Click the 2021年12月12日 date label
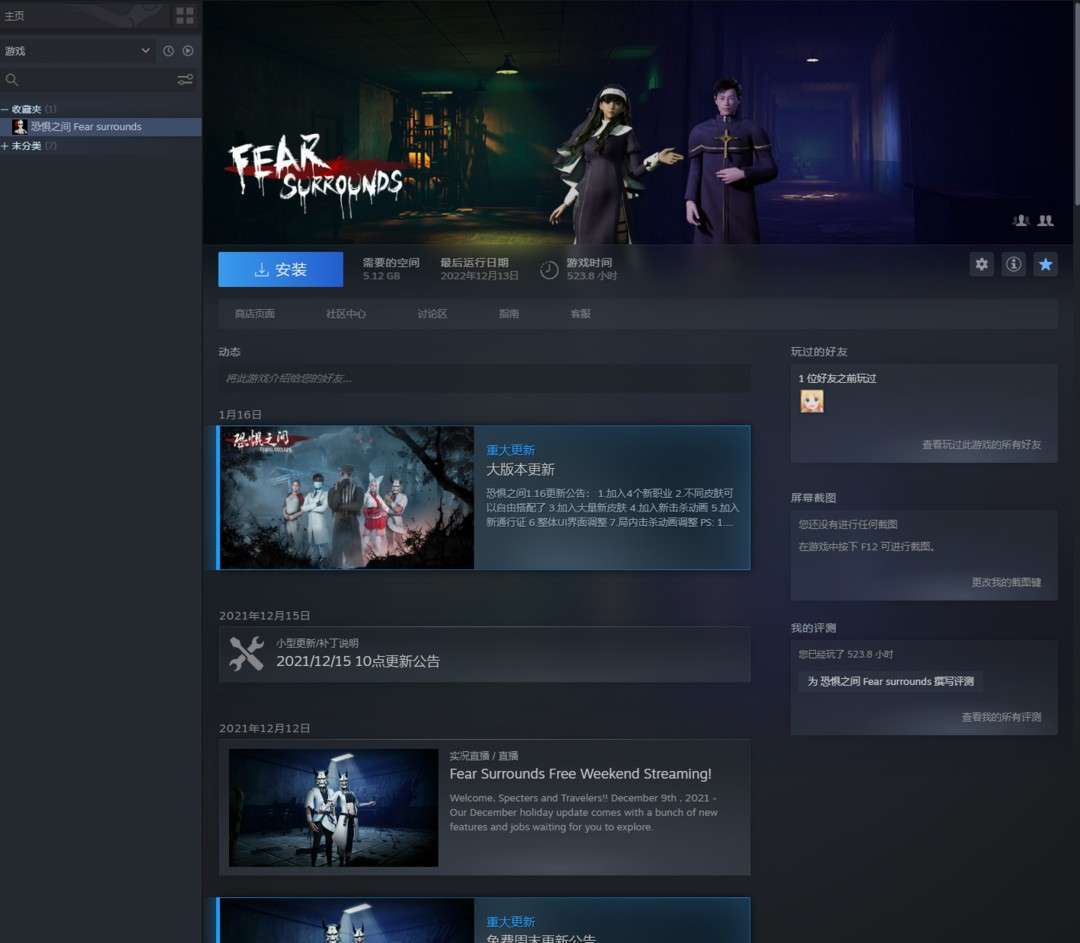 tap(264, 728)
